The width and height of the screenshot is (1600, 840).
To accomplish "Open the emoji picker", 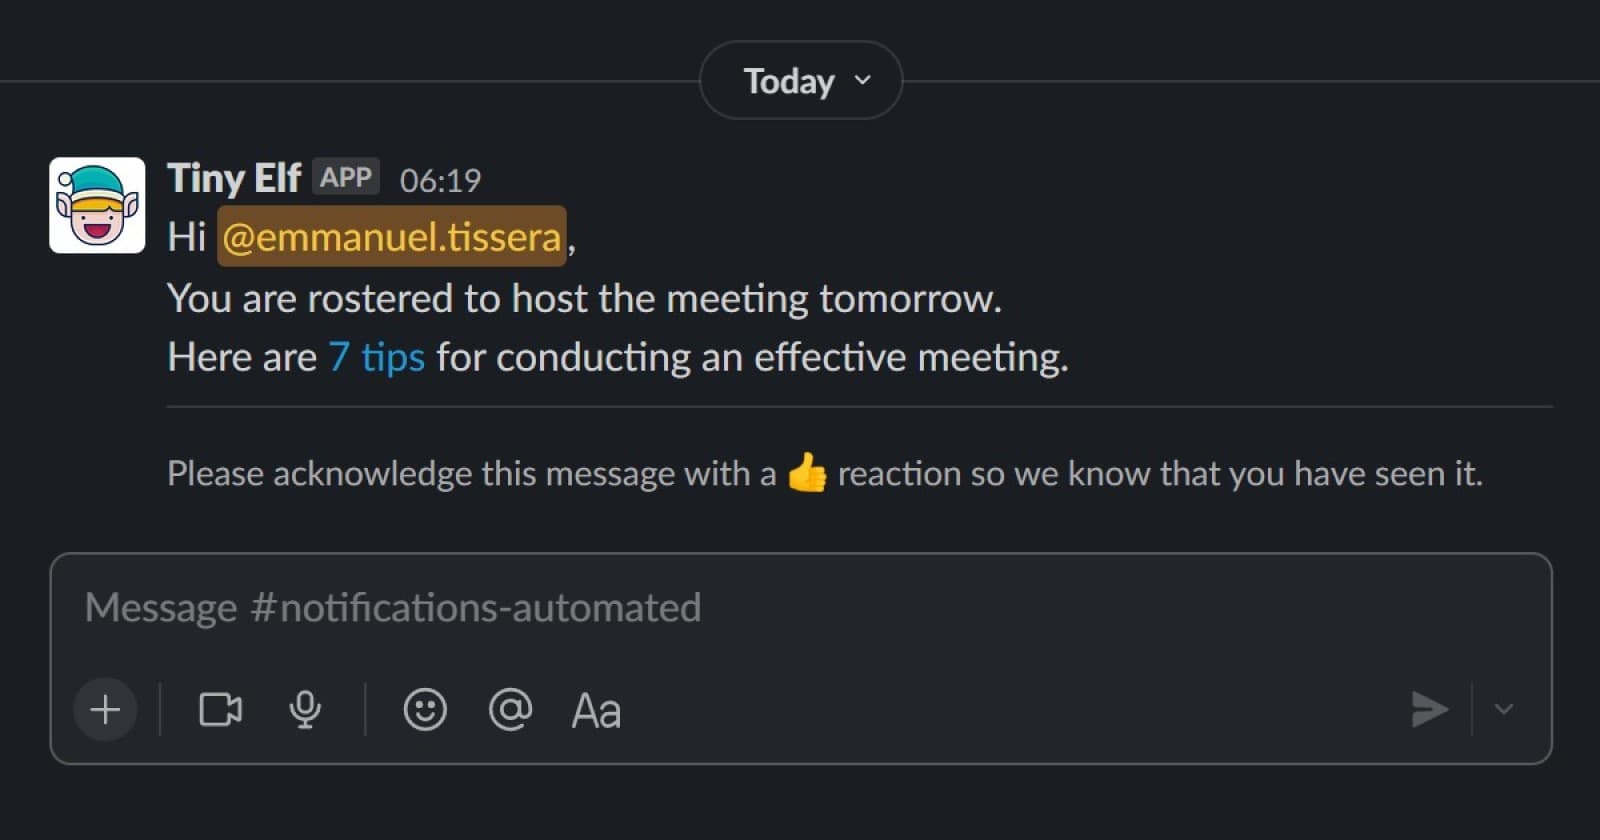I will [424, 710].
